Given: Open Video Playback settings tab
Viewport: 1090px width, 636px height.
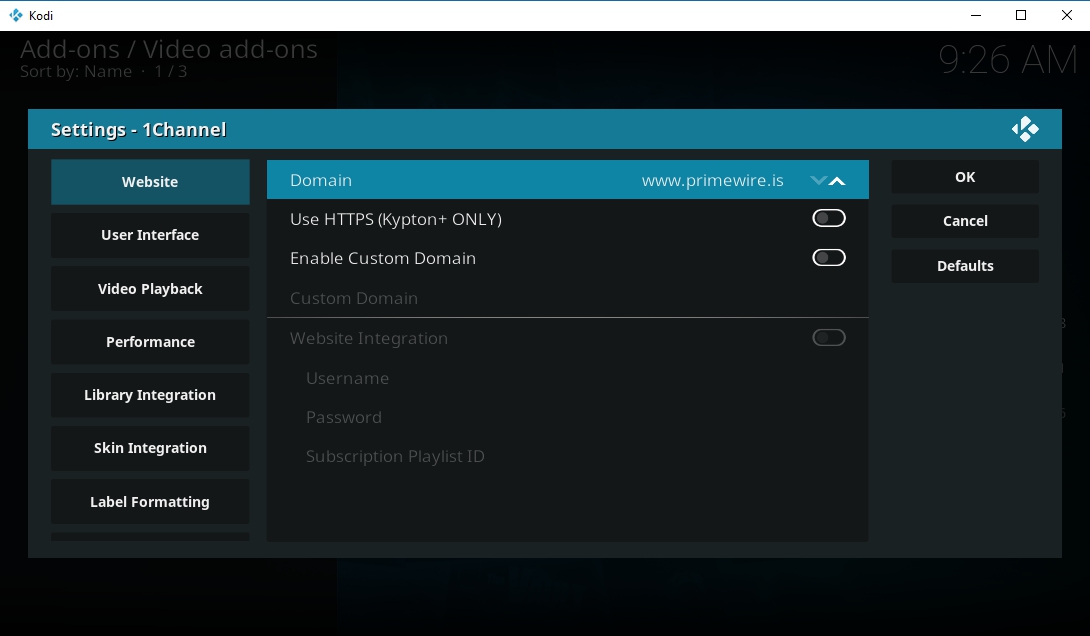Looking at the screenshot, I should 150,289.
